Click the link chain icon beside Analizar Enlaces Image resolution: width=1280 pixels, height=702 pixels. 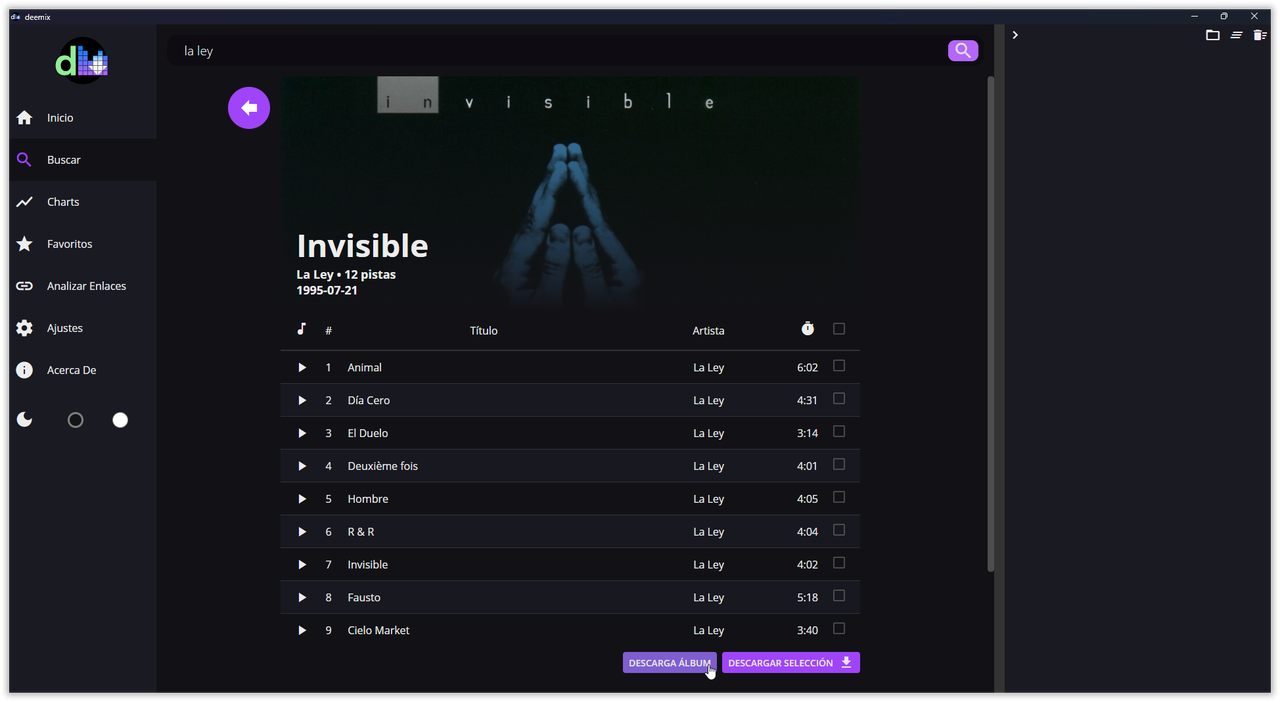tap(25, 286)
